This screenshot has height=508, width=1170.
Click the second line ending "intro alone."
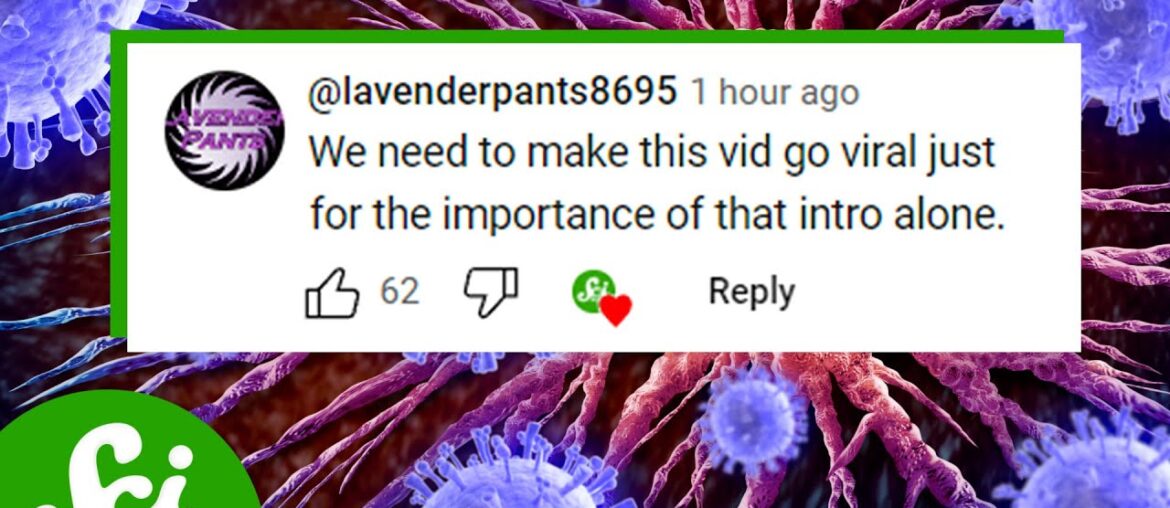tap(653, 215)
